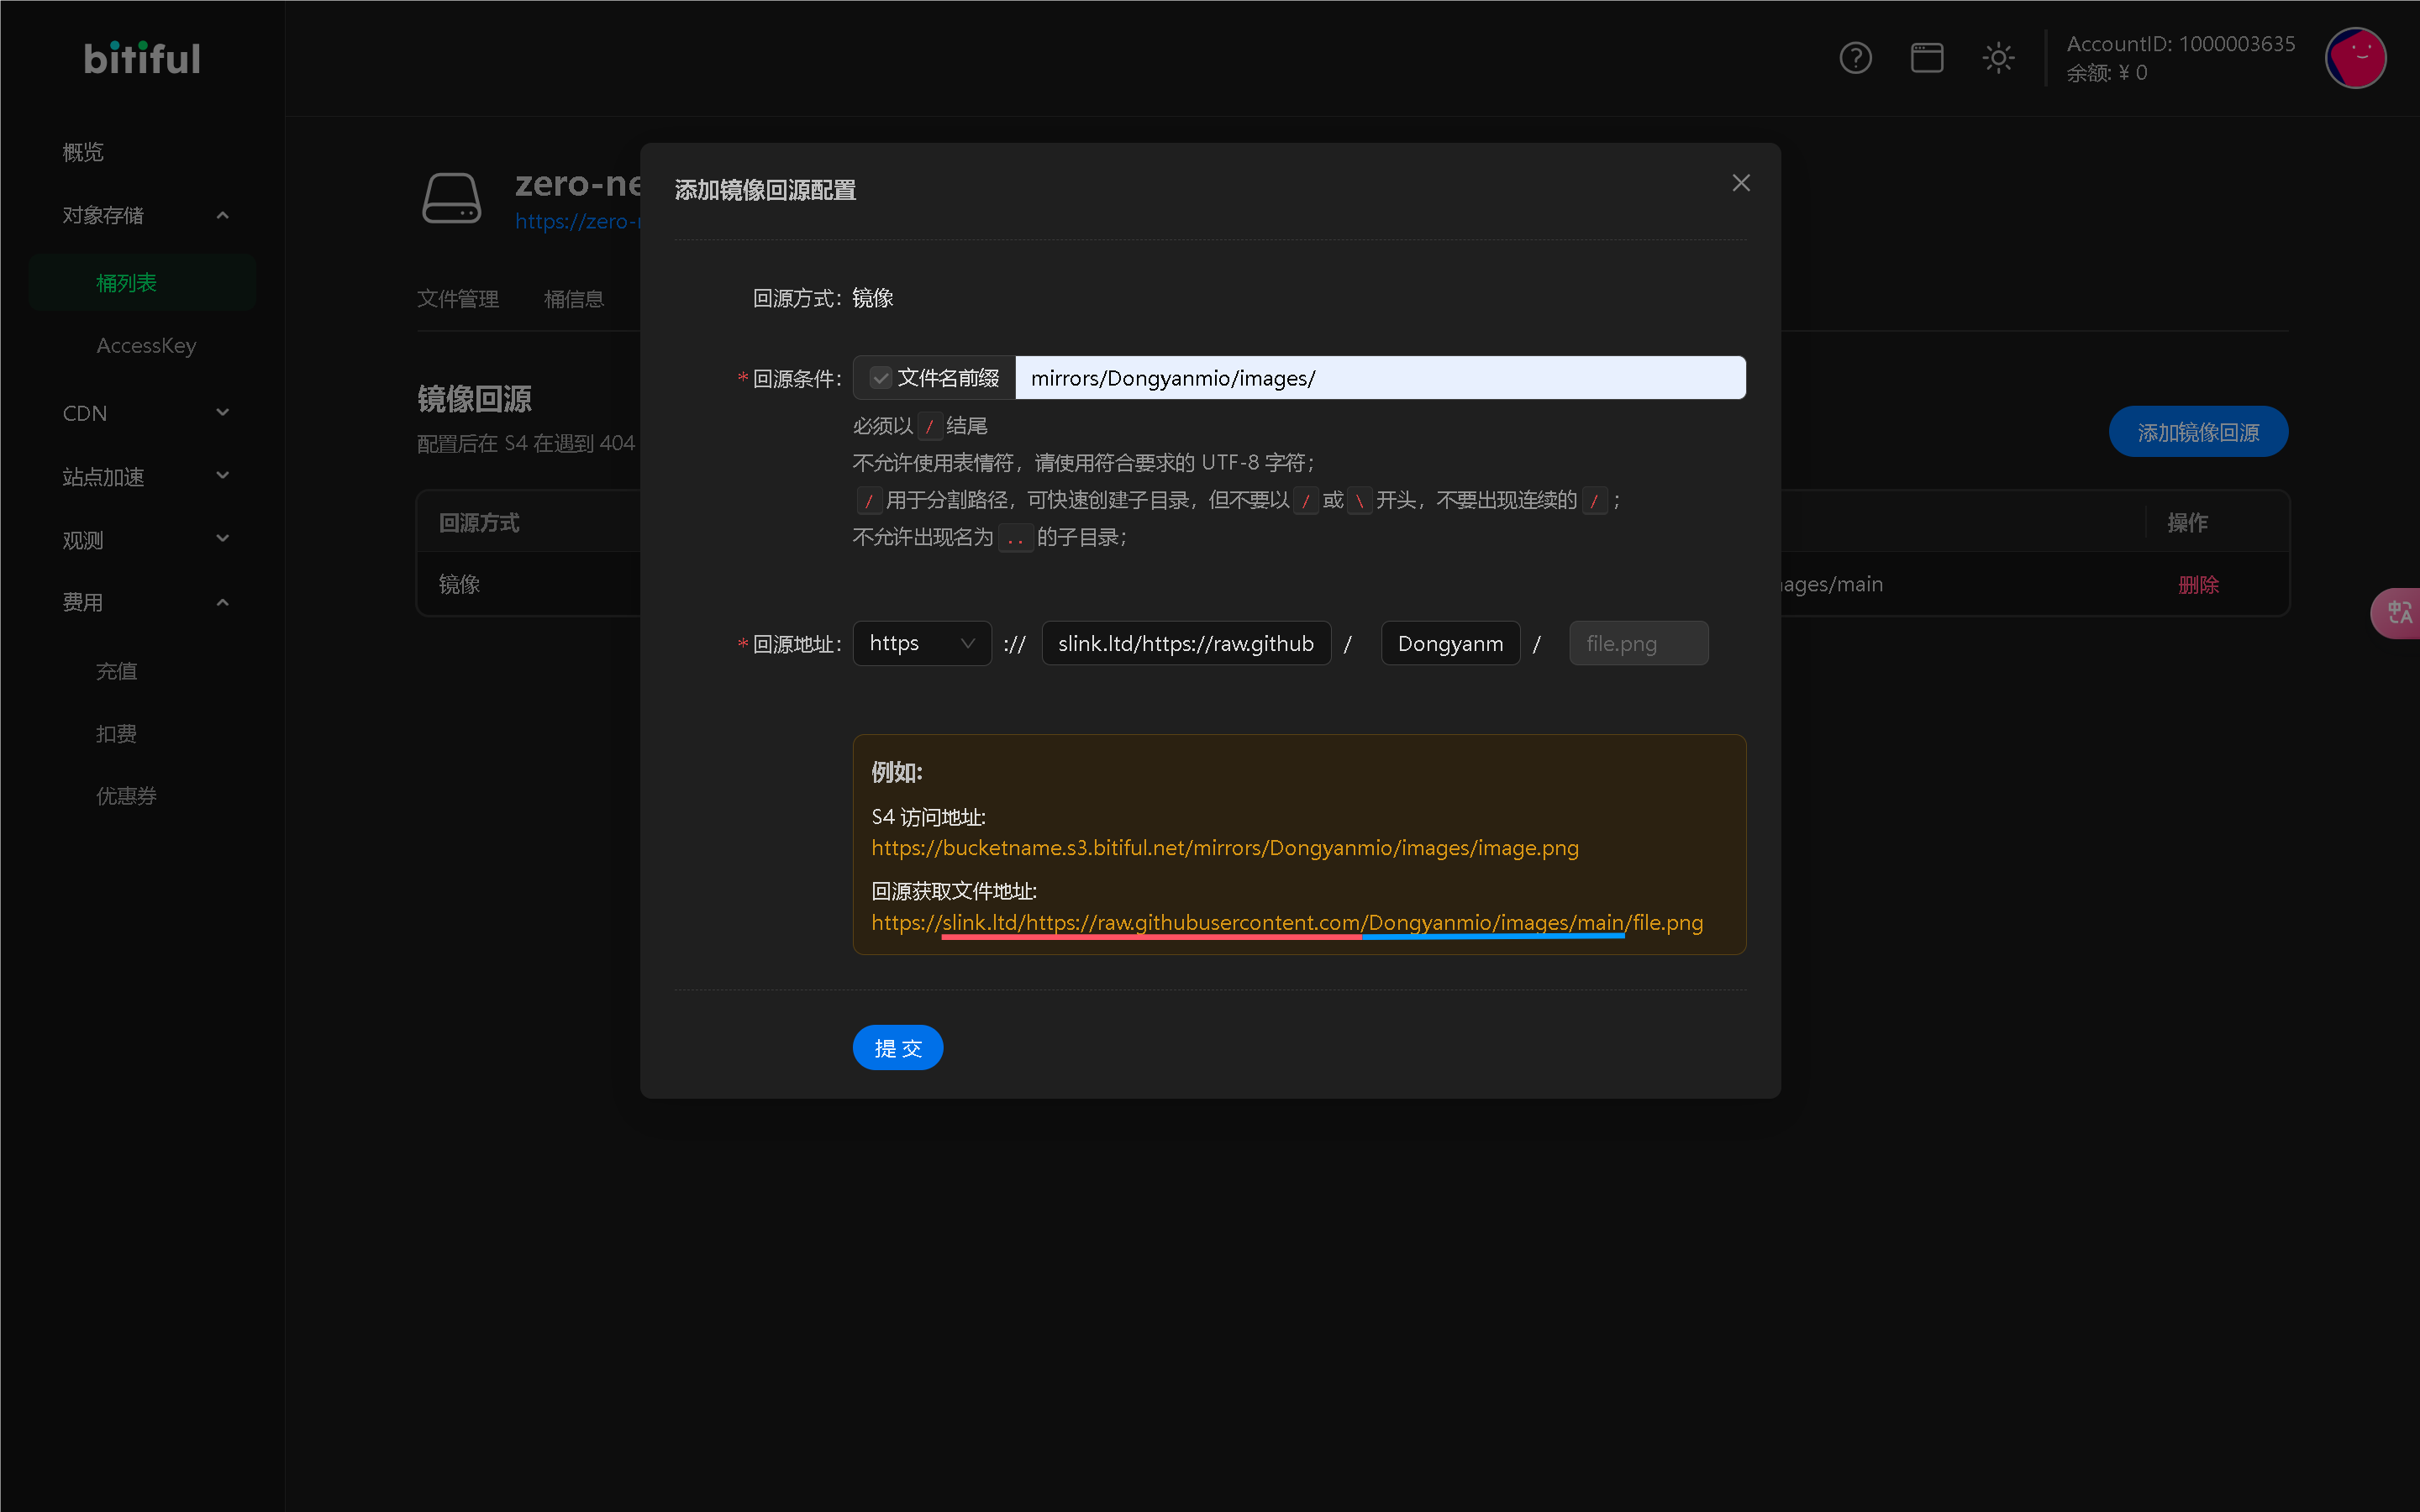This screenshot has height=1512, width=2420.
Task: Open 扣费 under 费用
Action: [x=116, y=734]
